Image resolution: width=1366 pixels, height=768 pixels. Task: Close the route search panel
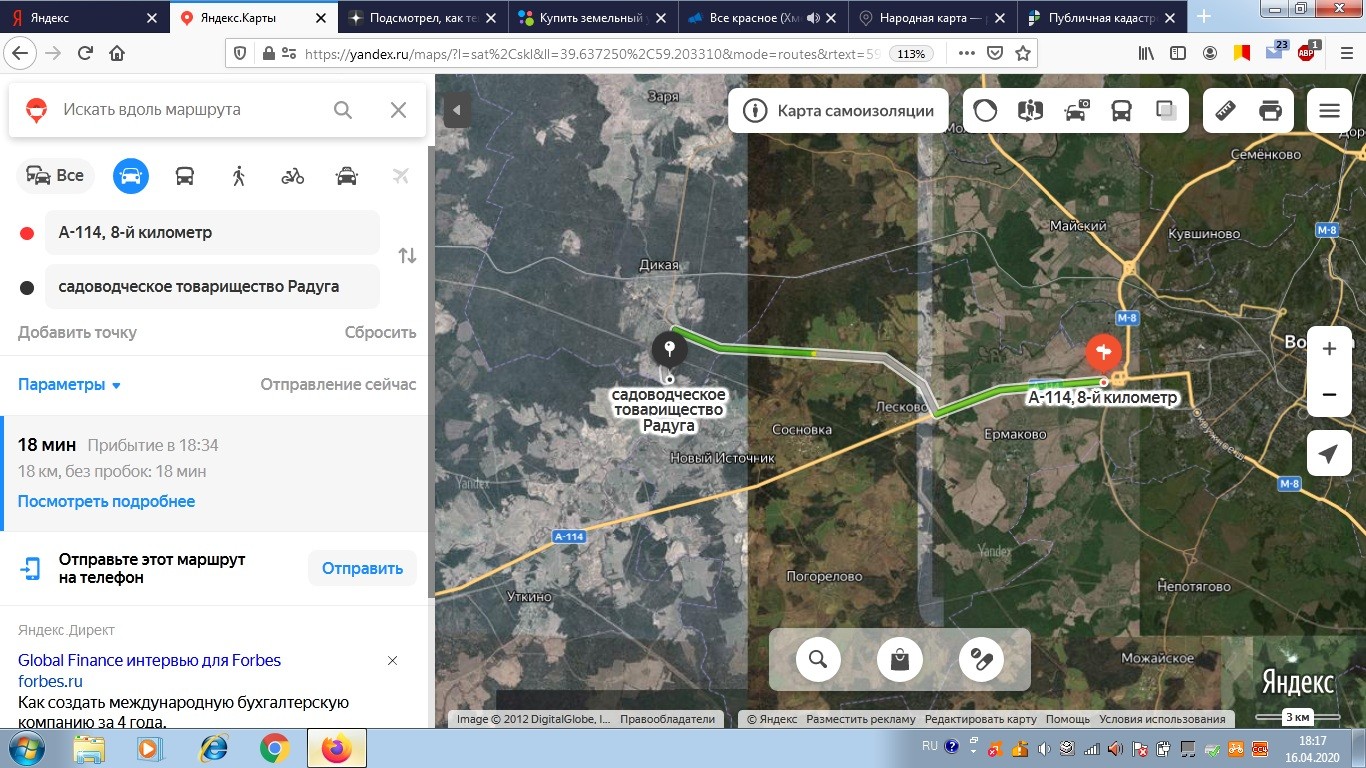tap(398, 110)
